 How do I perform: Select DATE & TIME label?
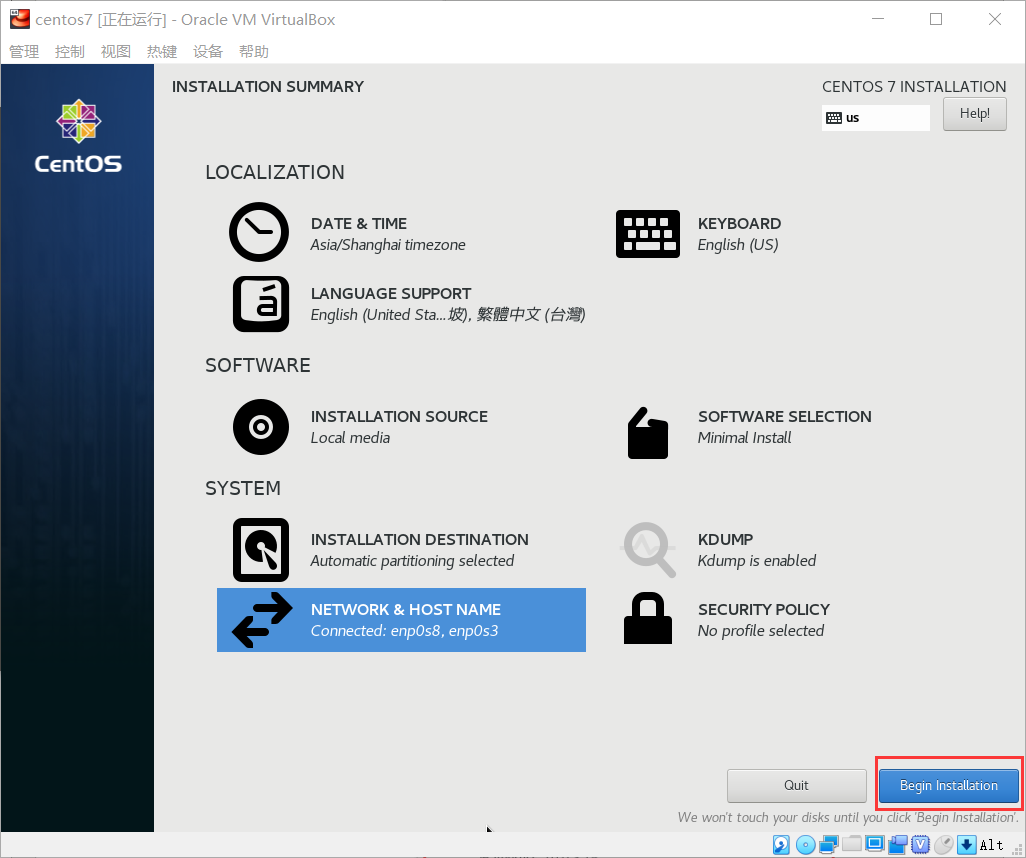coord(359,224)
